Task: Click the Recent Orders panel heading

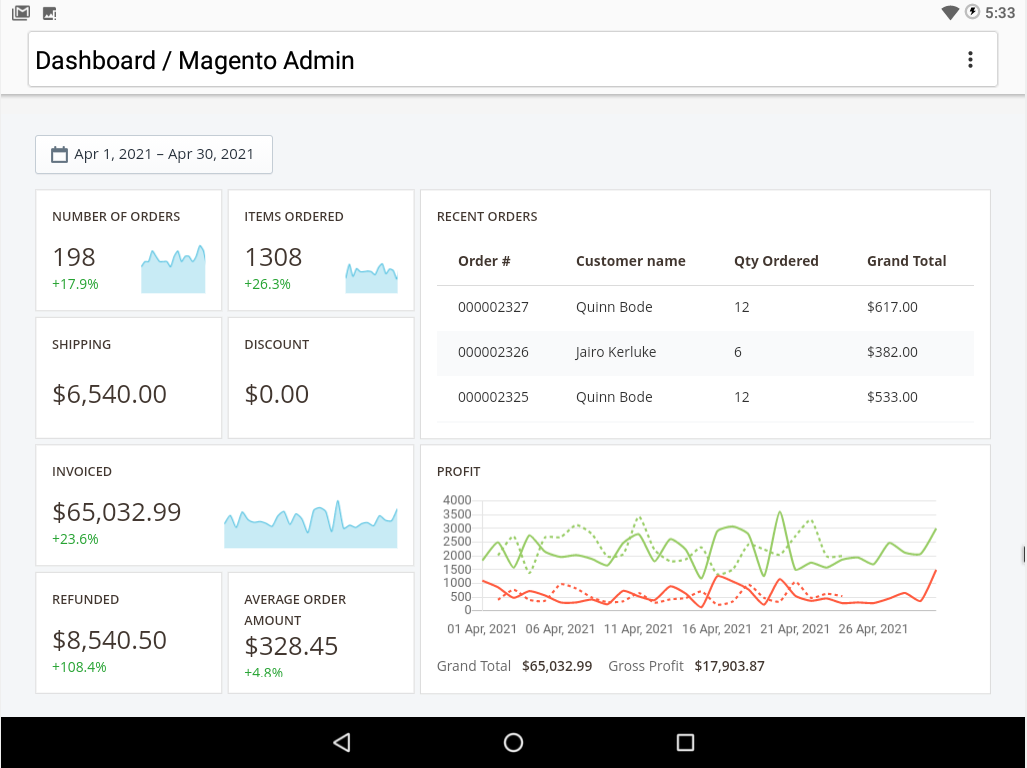Action: pos(487,217)
